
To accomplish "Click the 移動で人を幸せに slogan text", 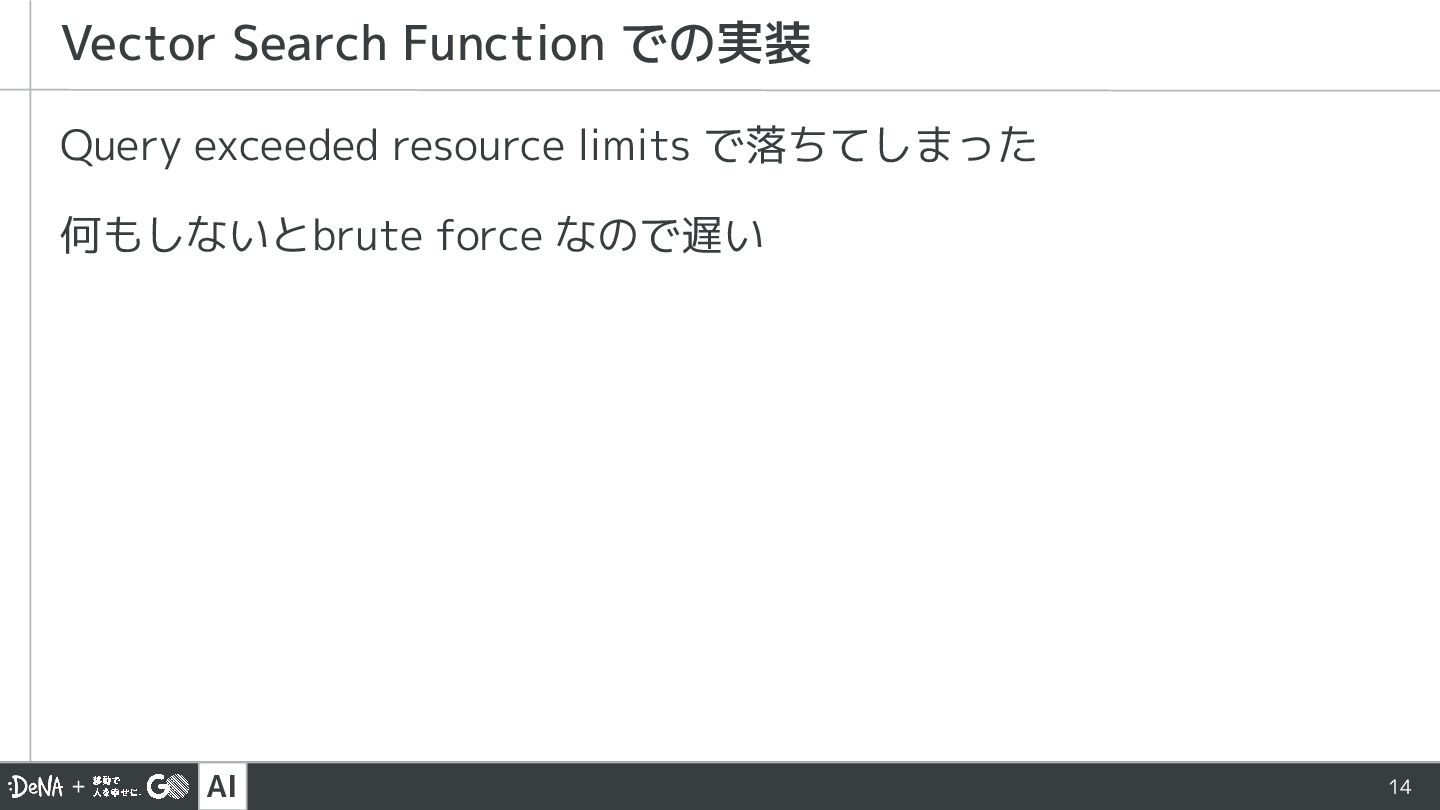I will coord(116,787).
